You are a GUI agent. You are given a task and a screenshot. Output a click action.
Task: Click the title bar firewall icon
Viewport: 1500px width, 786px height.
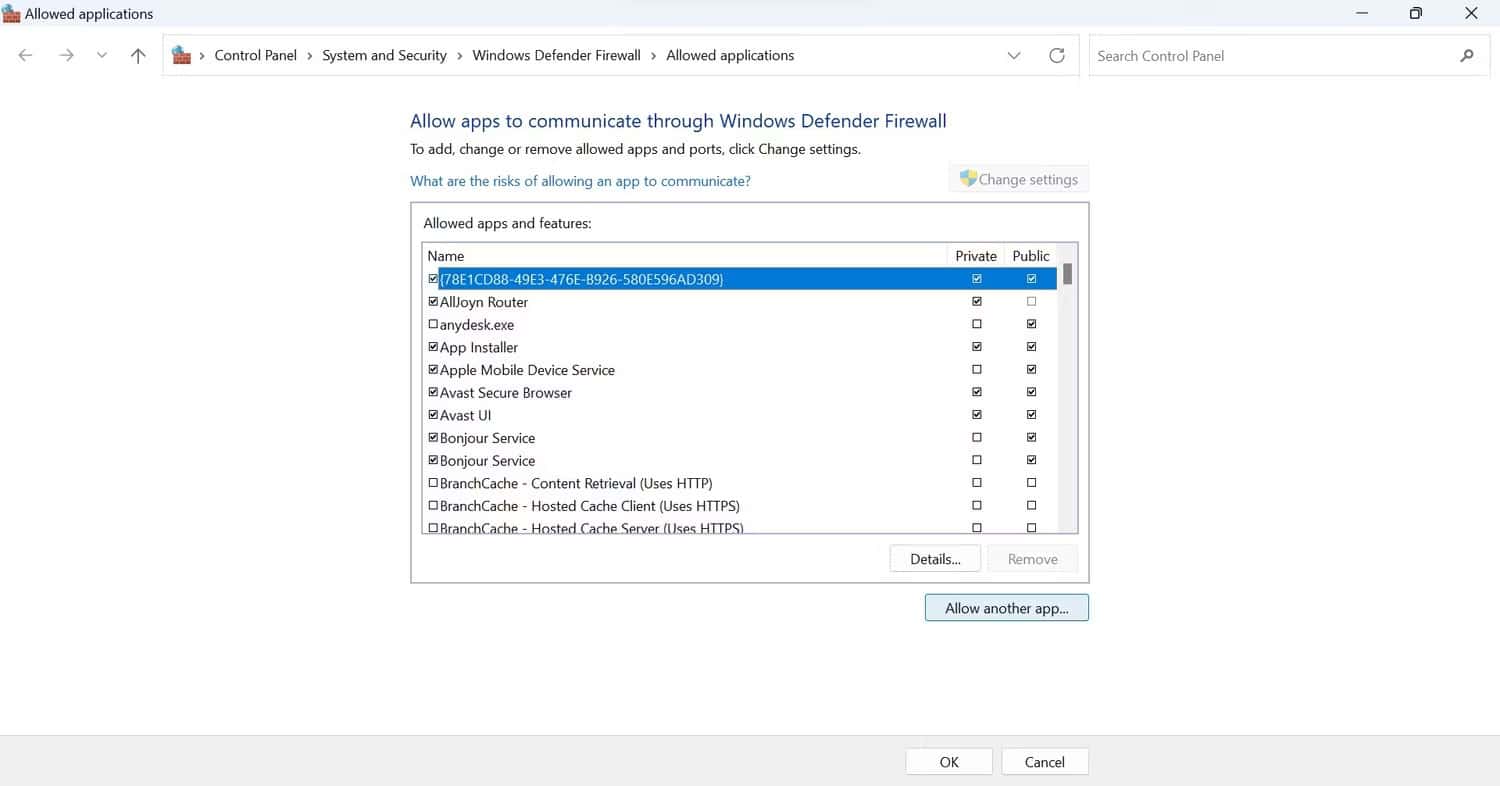coord(11,14)
